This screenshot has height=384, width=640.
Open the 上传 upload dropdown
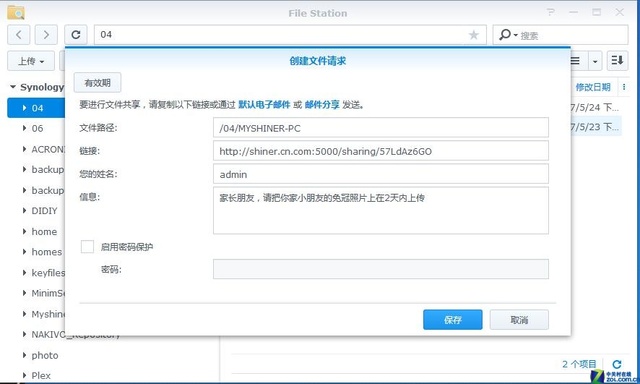31,61
